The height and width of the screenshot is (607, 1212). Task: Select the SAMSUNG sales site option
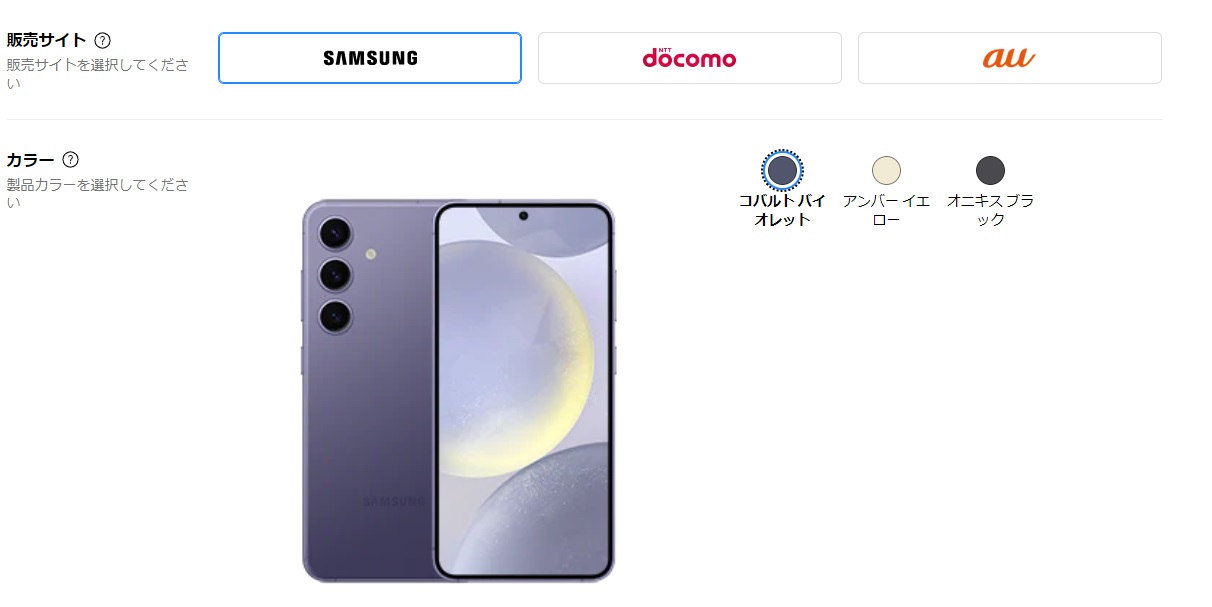(370, 58)
